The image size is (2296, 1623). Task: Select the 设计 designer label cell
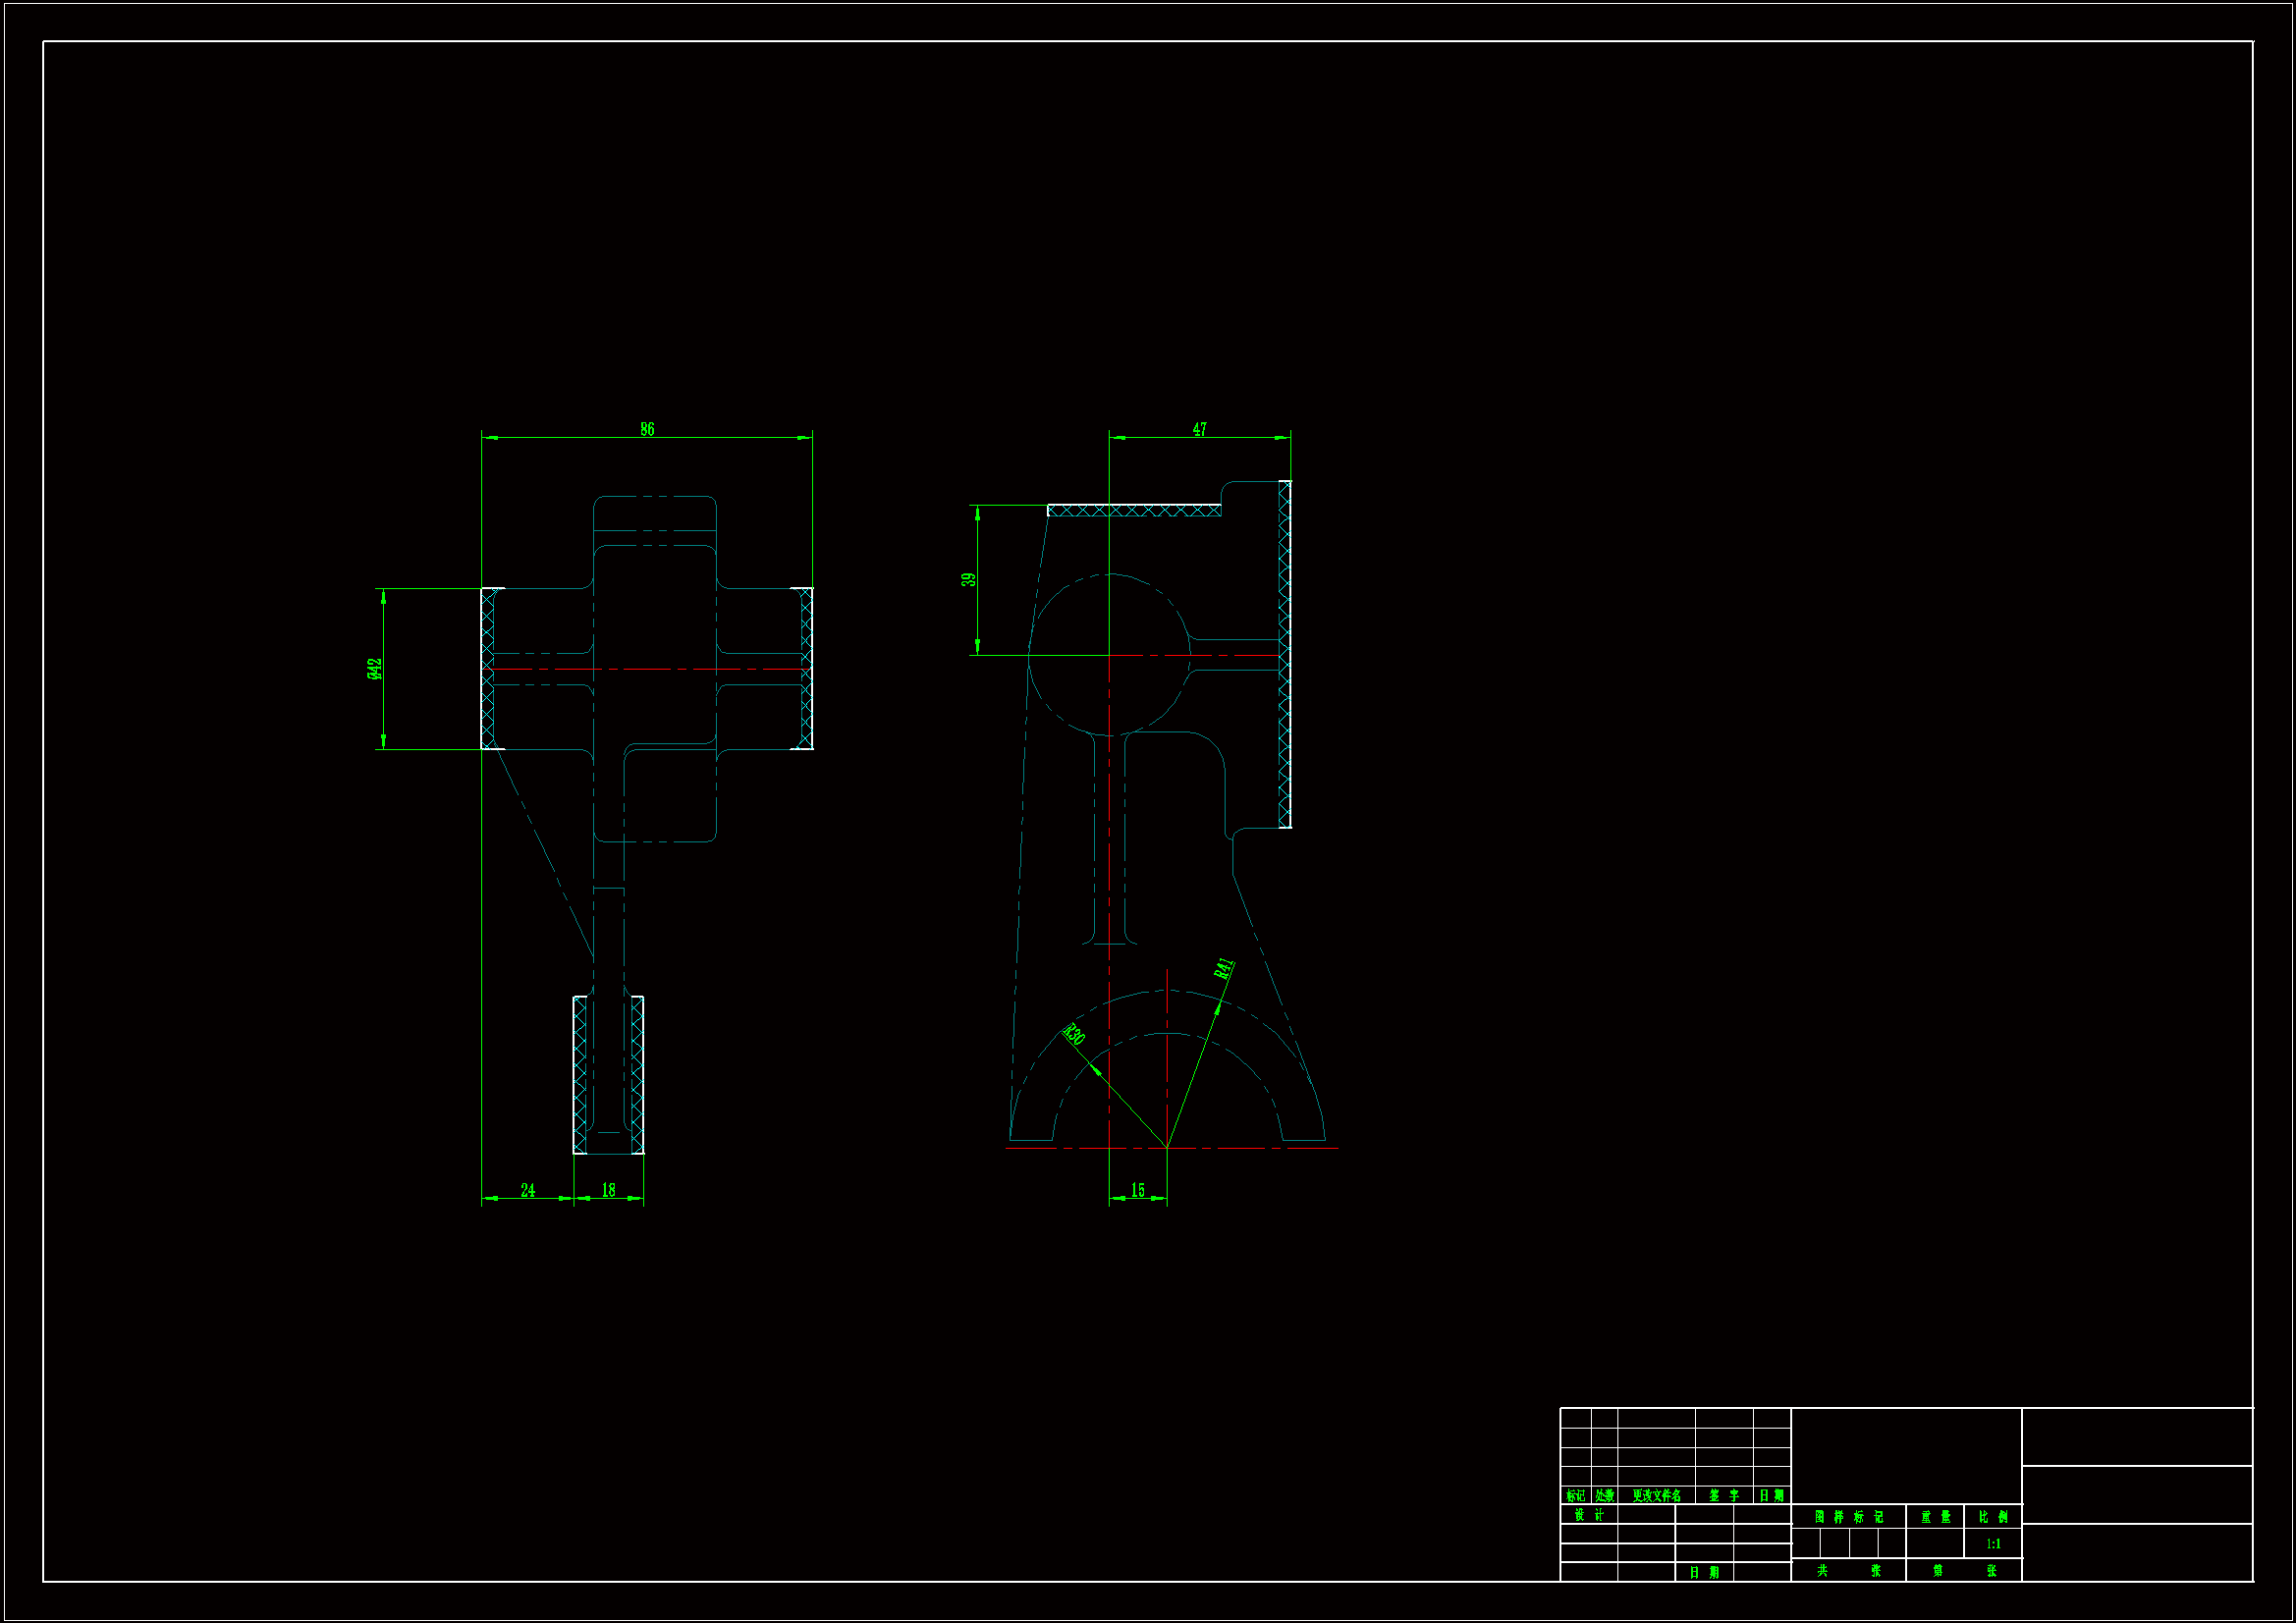(x=1588, y=1515)
